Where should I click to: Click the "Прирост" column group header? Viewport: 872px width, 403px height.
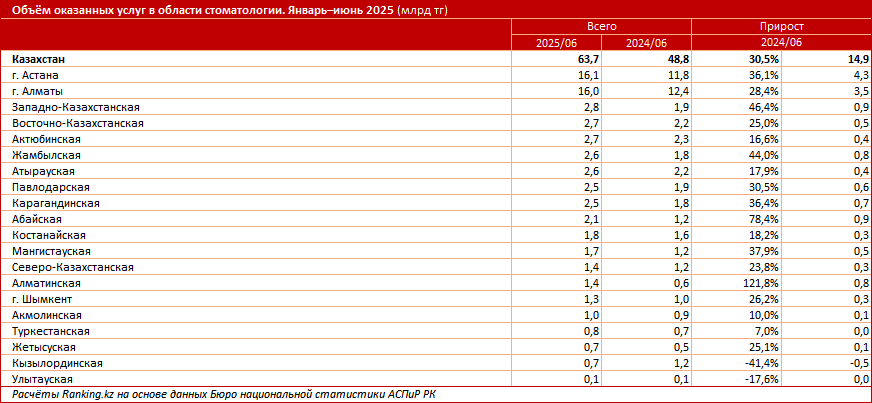pos(781,29)
